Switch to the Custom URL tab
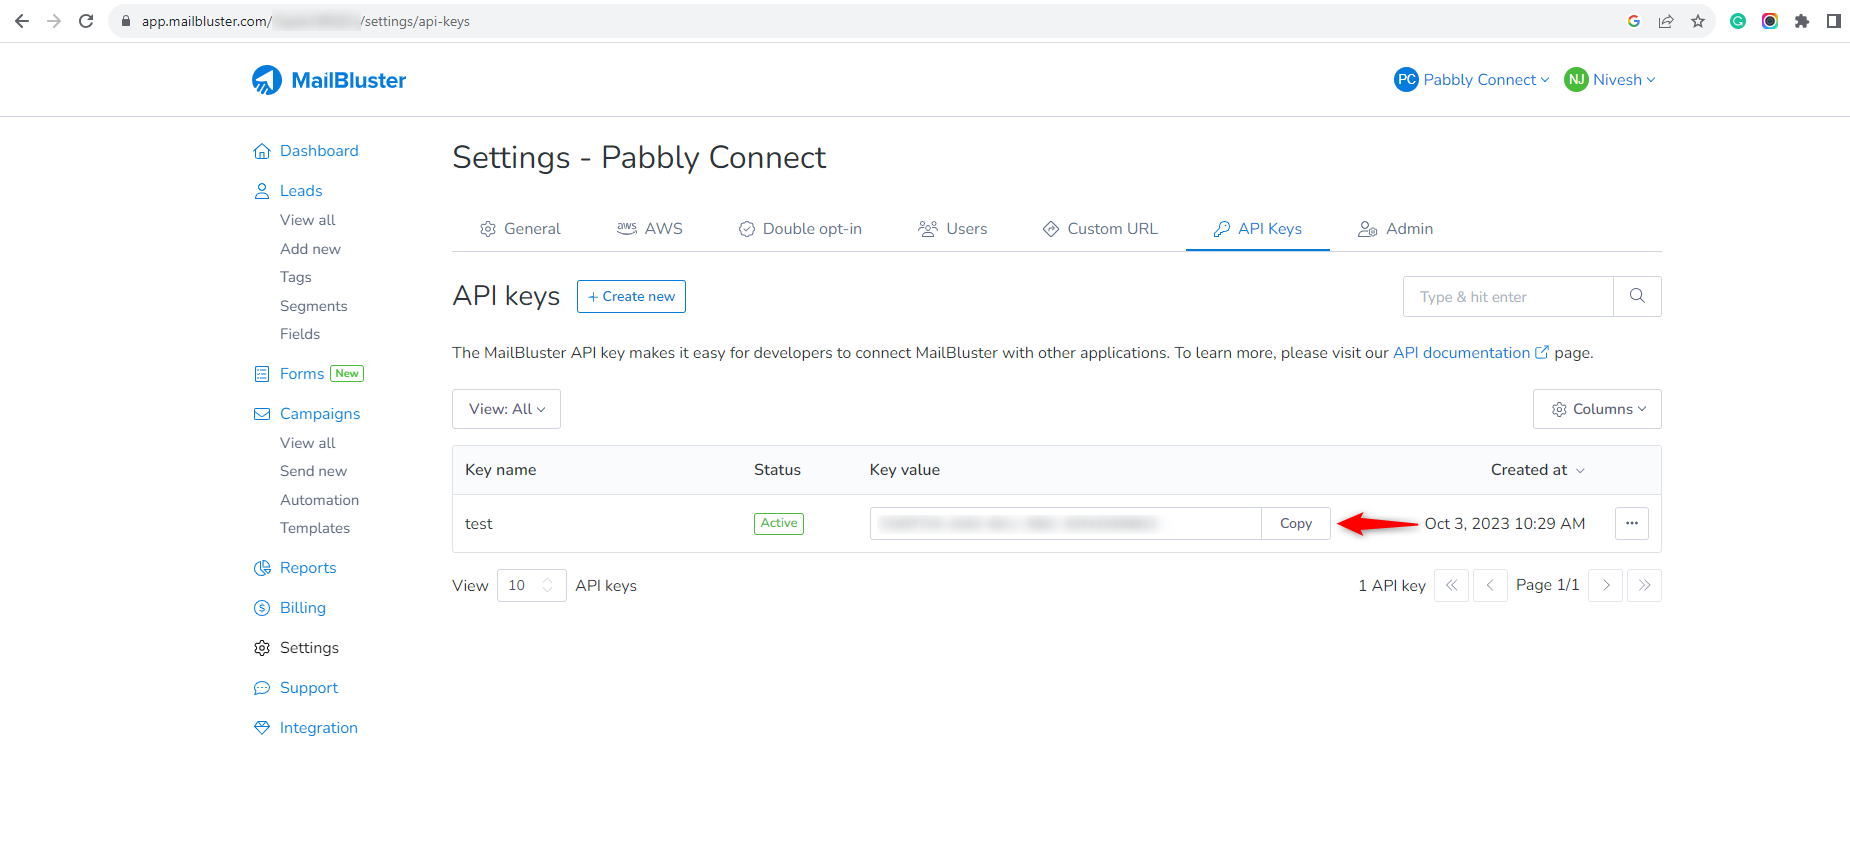Viewport: 1850px width, 859px height. 1100,229
